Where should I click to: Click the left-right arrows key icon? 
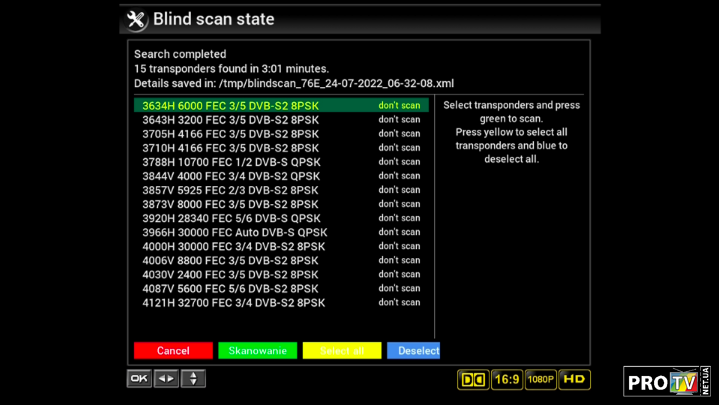point(166,379)
